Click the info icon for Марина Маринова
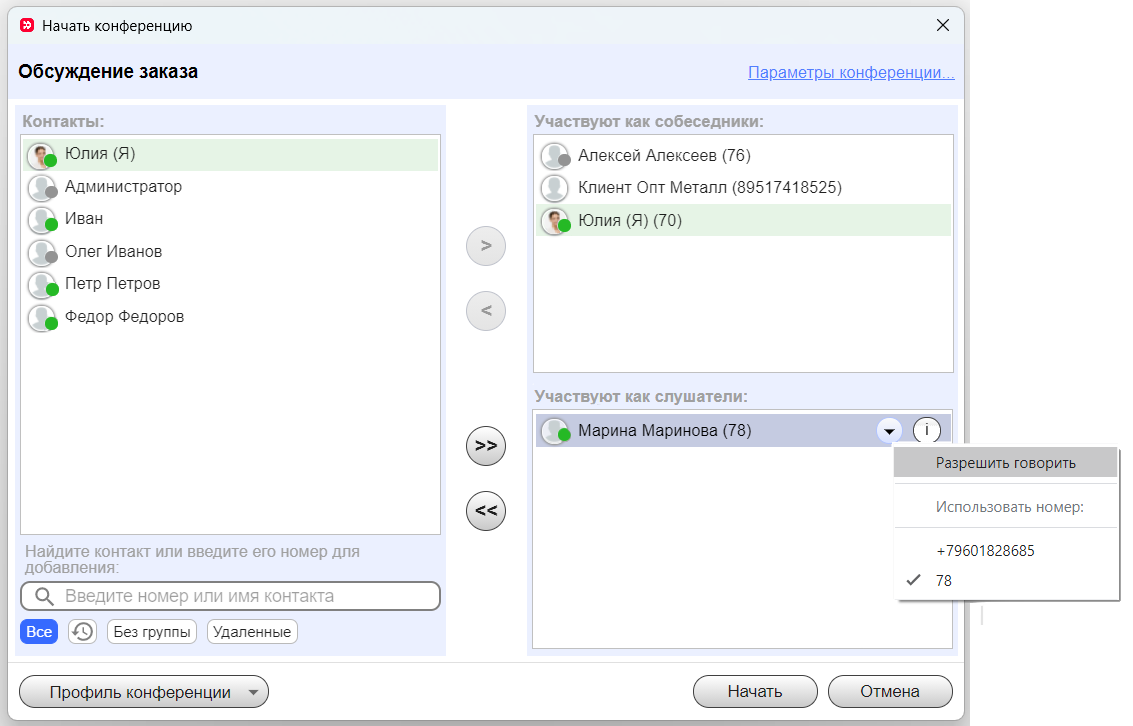This screenshot has height=726, width=1133. [927, 431]
